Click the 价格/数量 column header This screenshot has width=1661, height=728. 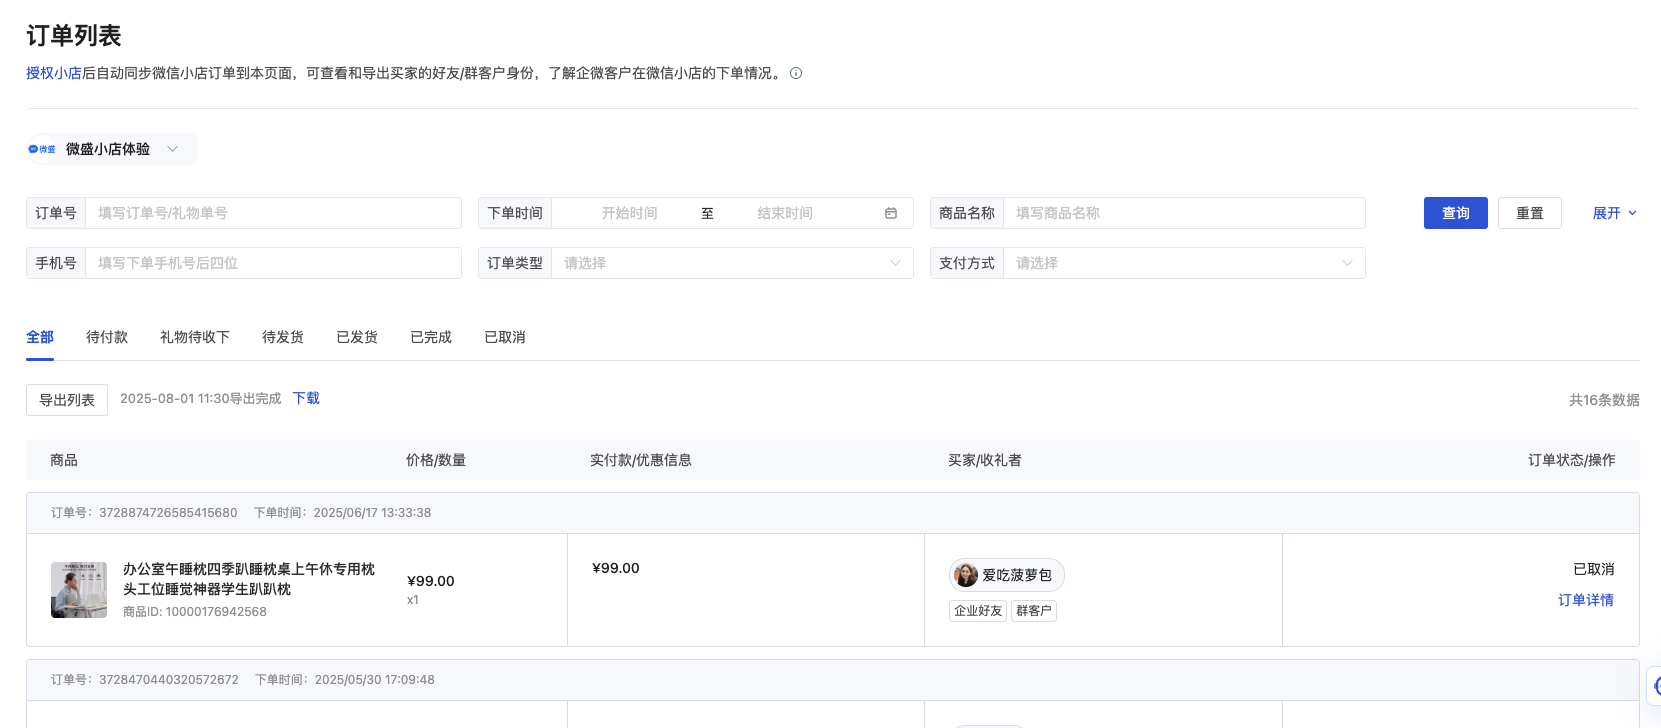[x=436, y=460]
